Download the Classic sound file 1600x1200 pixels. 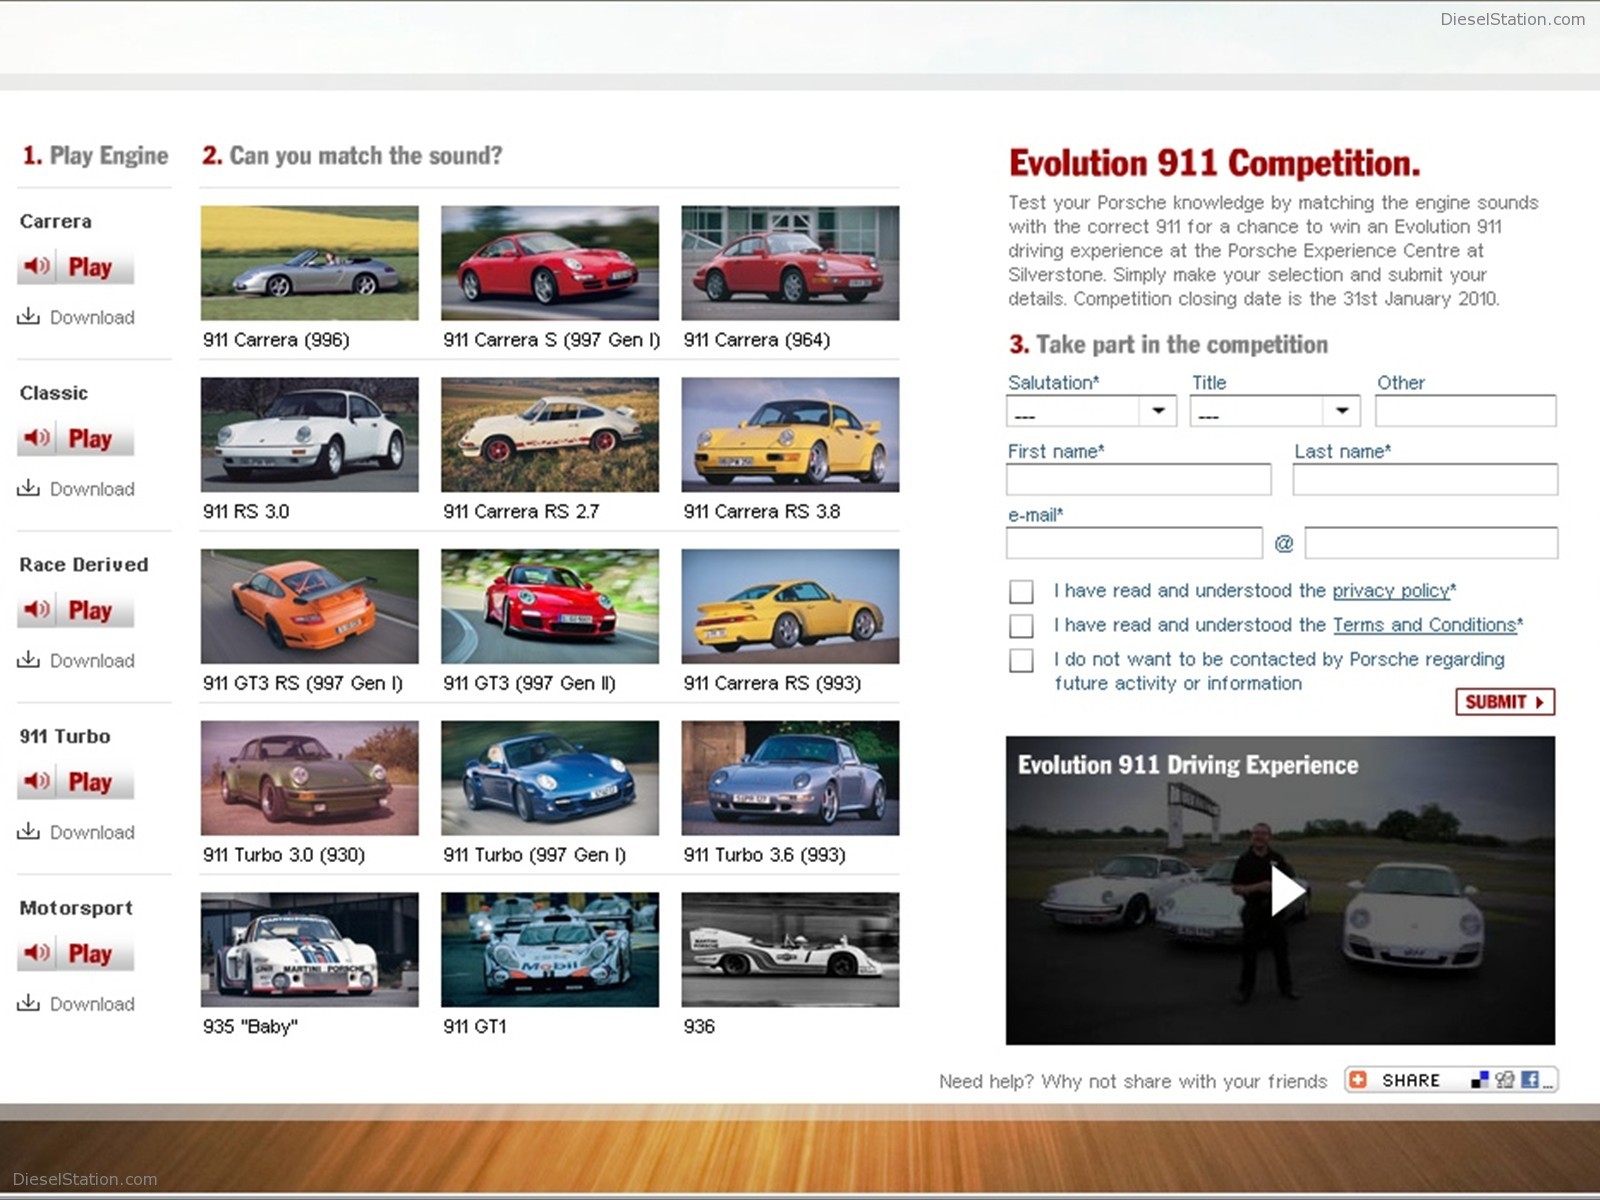75,489
